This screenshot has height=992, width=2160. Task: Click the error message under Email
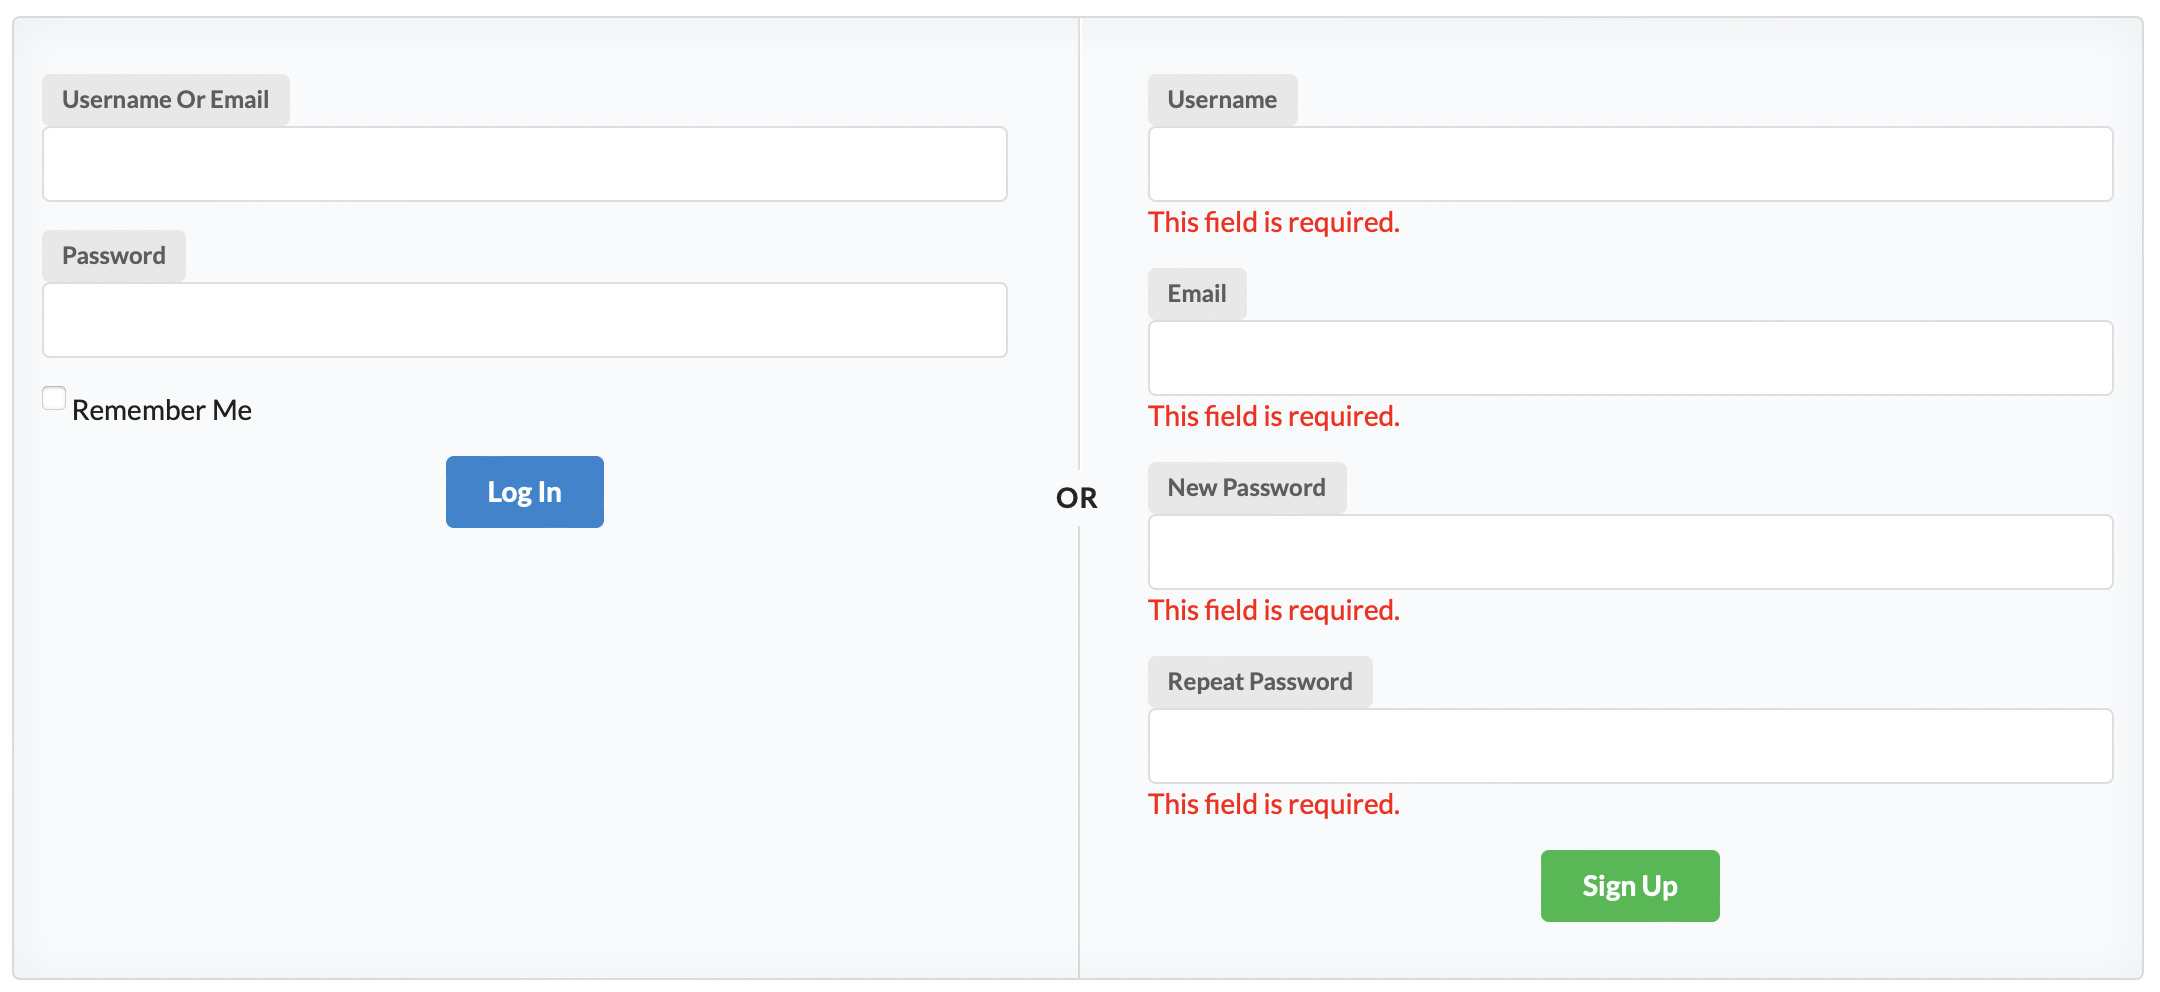click(x=1273, y=415)
